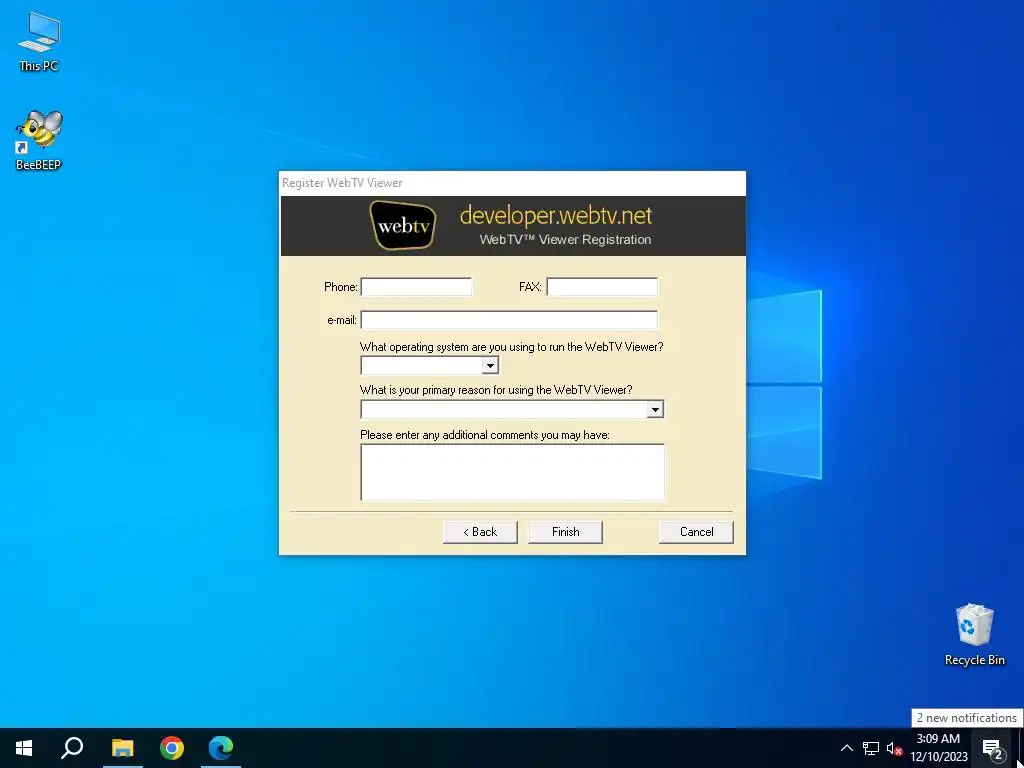Focus the Phone input field
Screen dimensions: 1024x768
click(x=416, y=287)
